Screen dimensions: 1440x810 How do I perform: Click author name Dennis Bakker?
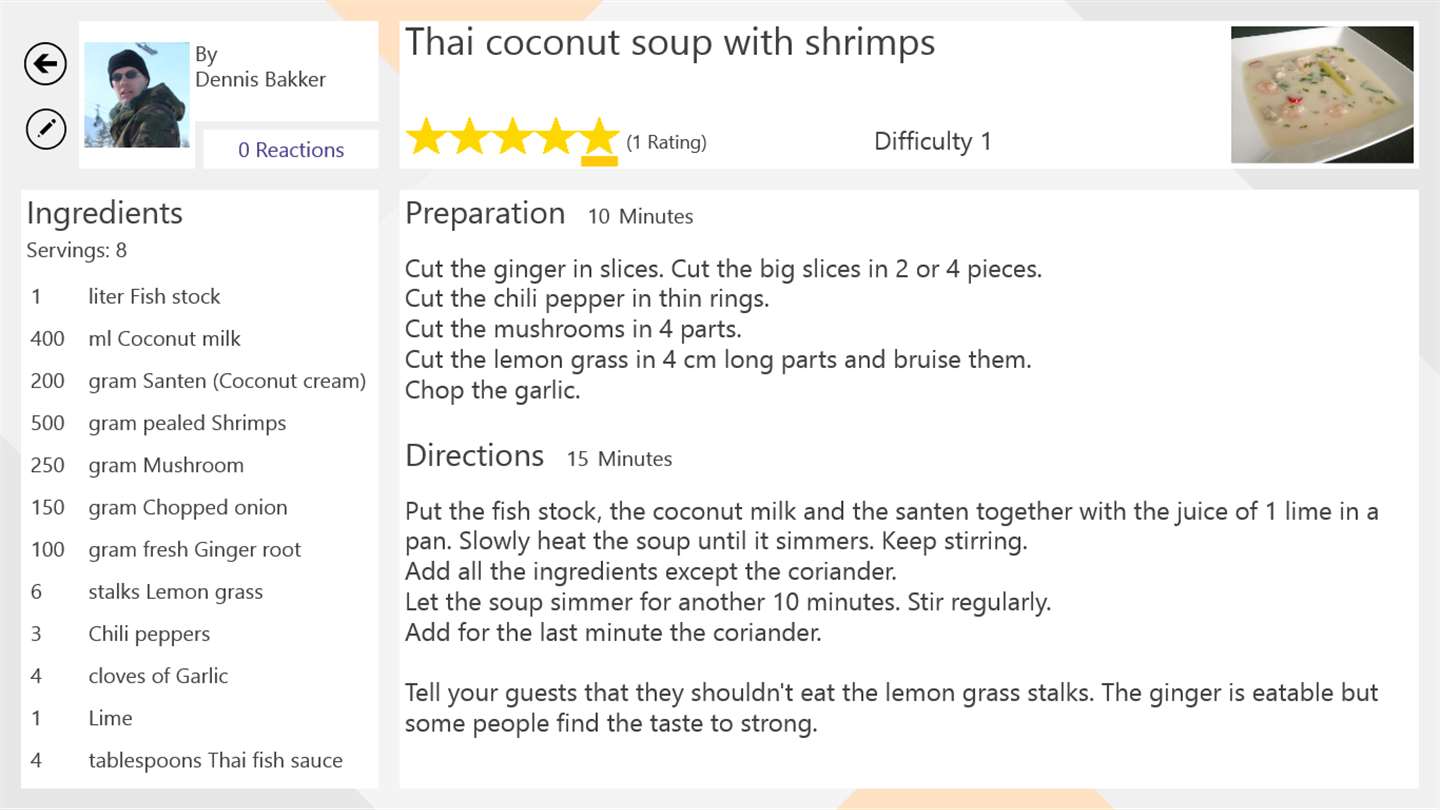pos(260,80)
